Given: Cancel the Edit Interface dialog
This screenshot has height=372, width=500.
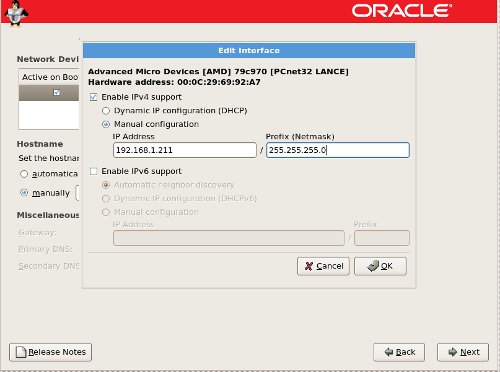Looking at the screenshot, I should (x=323, y=266).
